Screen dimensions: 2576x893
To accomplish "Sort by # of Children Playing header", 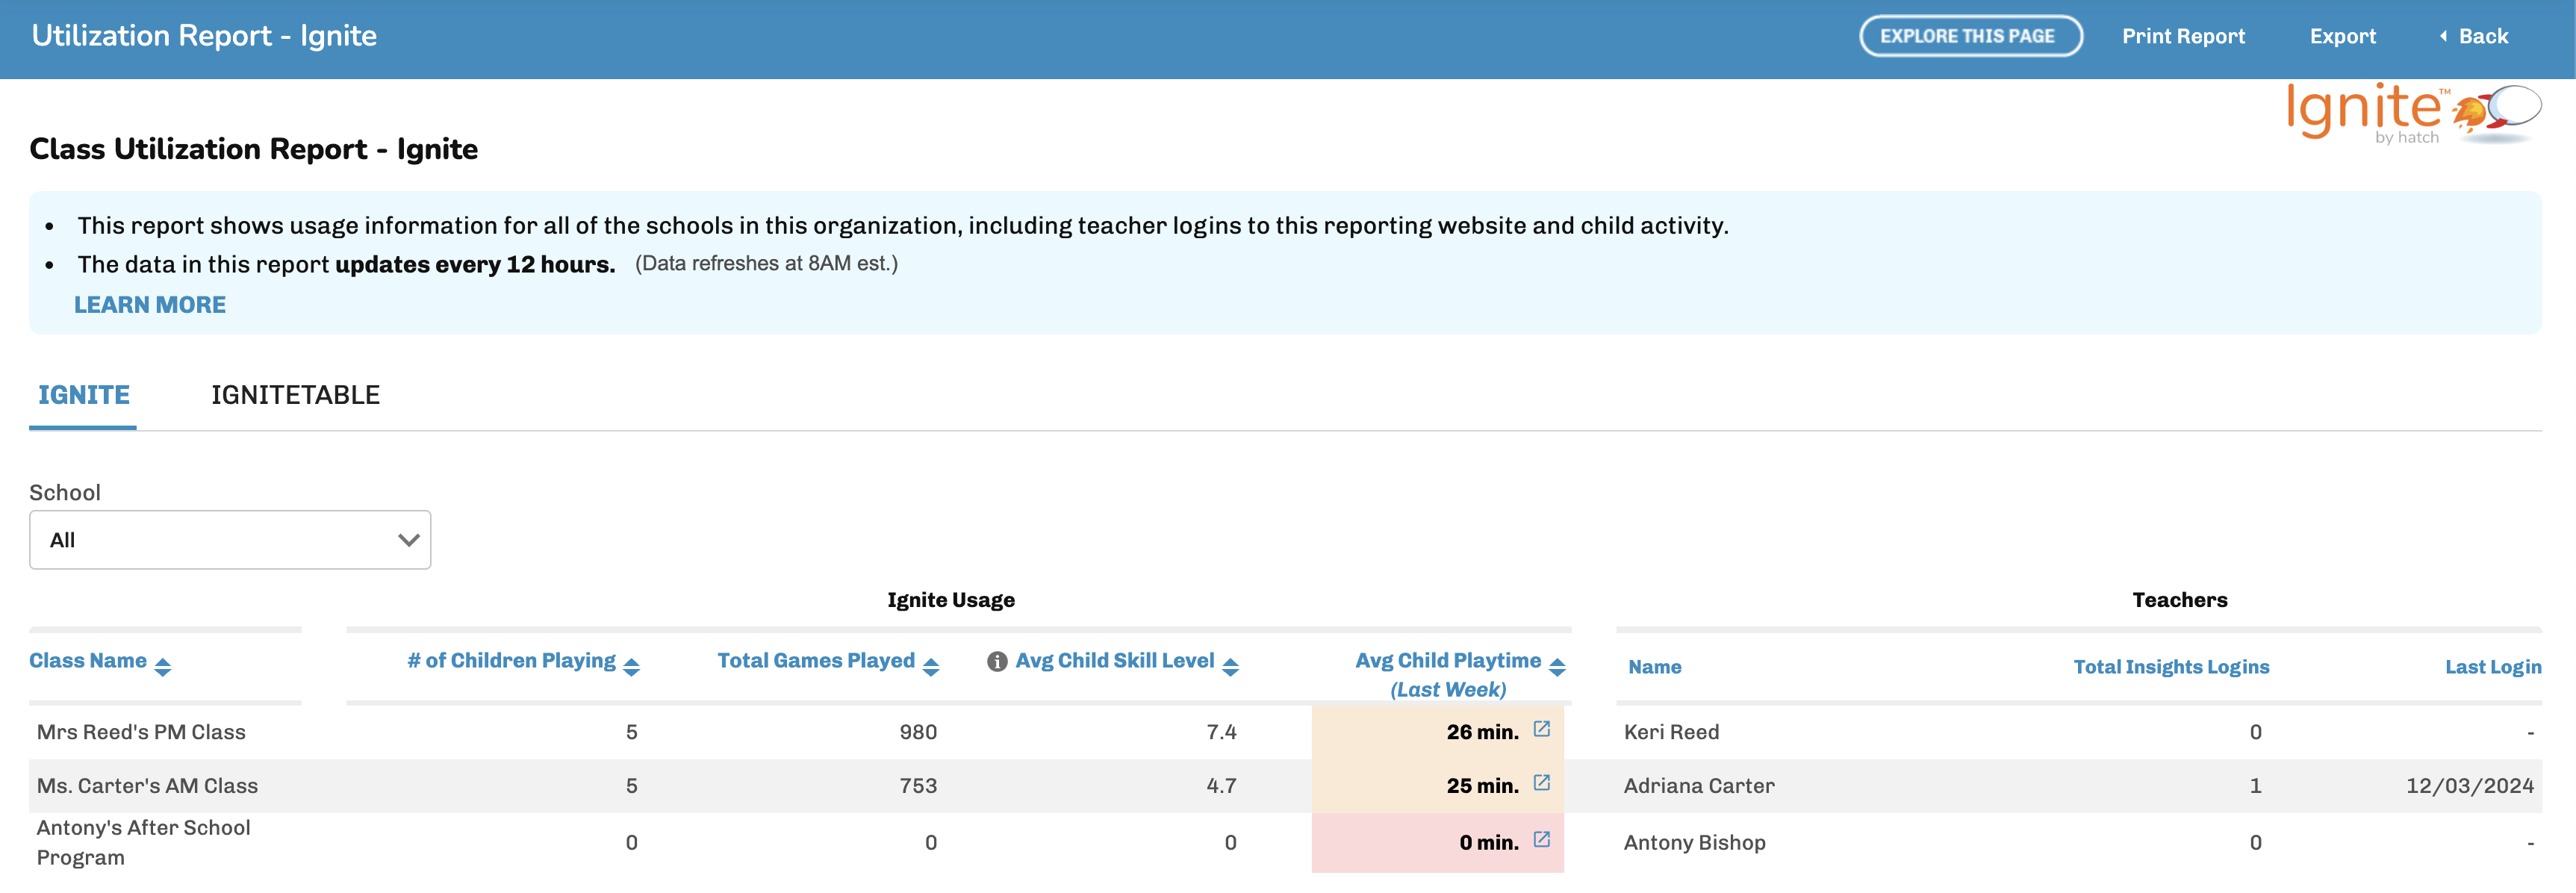I will (511, 661).
